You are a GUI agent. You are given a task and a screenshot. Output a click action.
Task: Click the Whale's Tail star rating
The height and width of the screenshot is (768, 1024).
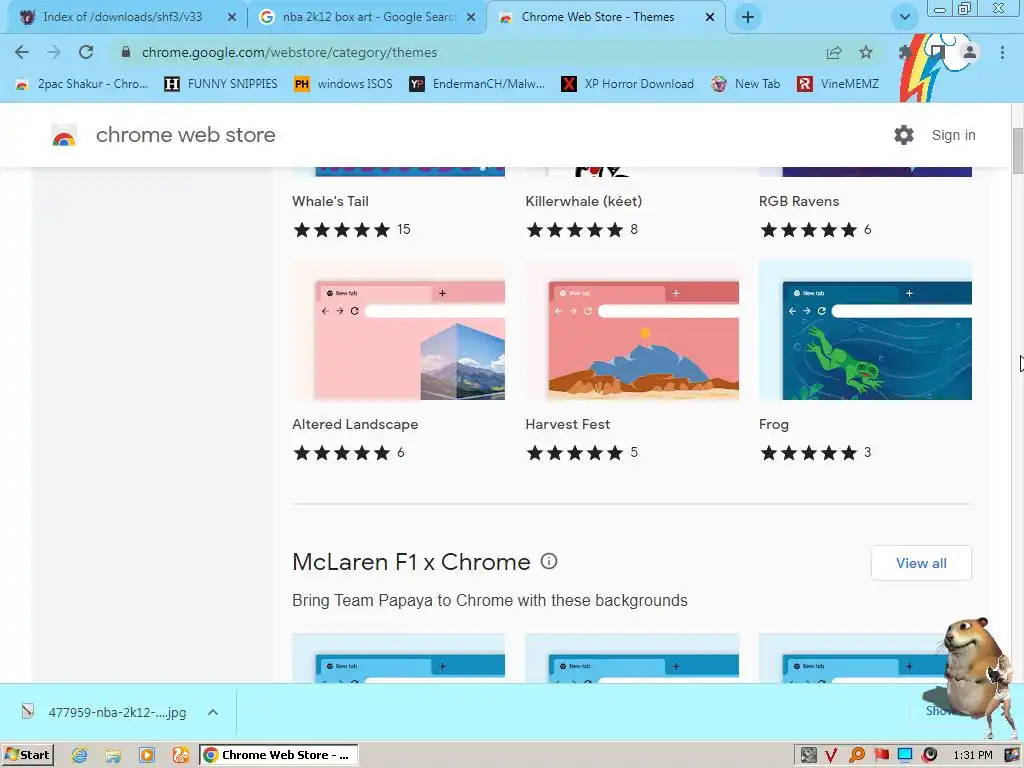[342, 230]
